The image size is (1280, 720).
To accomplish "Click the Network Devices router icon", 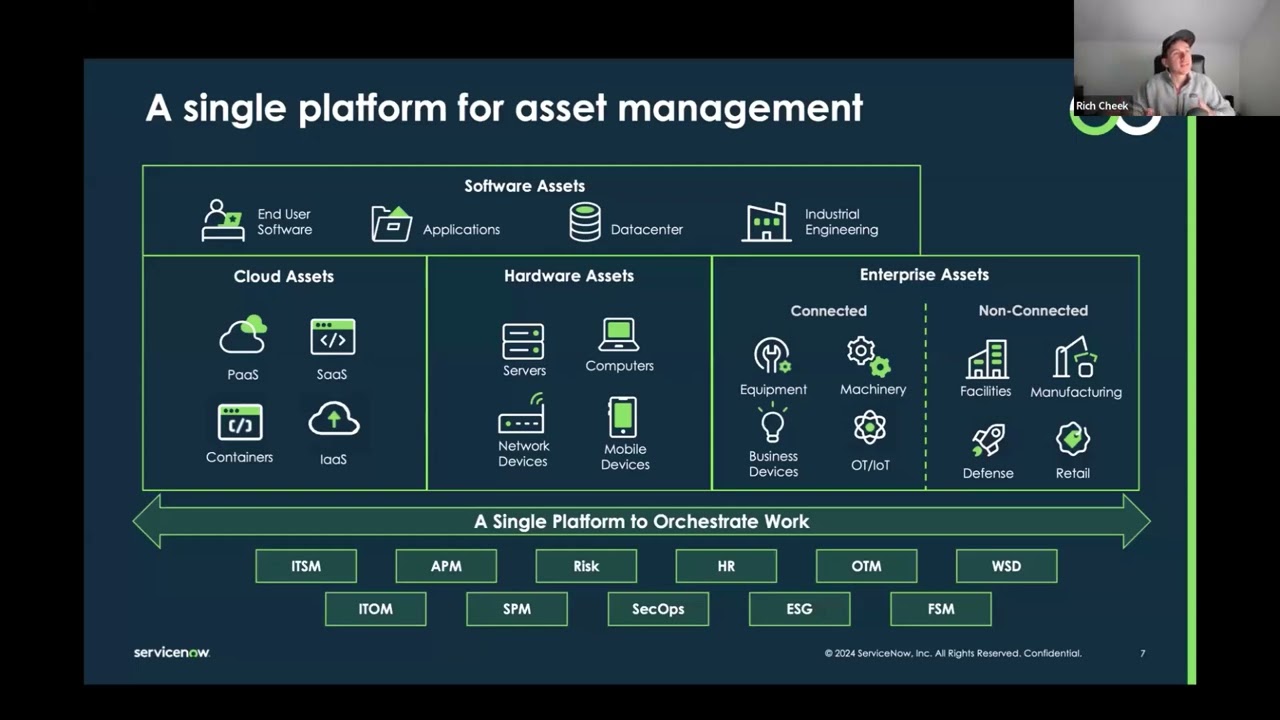I will point(522,414).
